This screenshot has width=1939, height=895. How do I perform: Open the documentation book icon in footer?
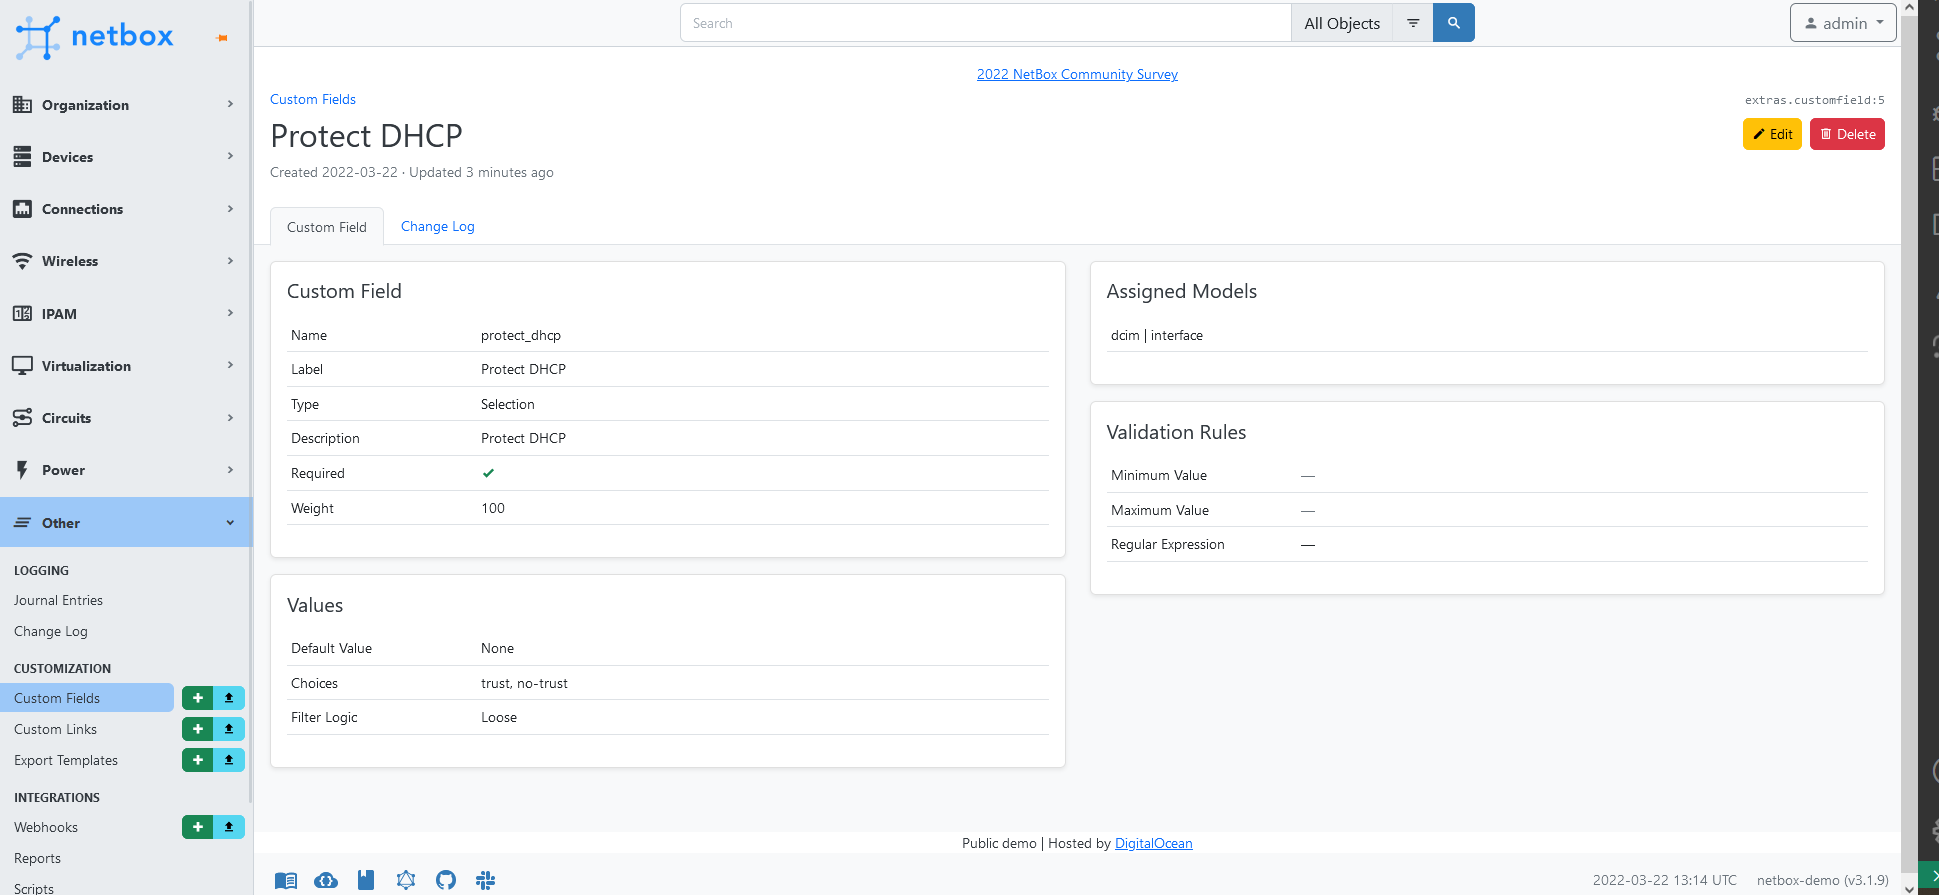(x=286, y=880)
